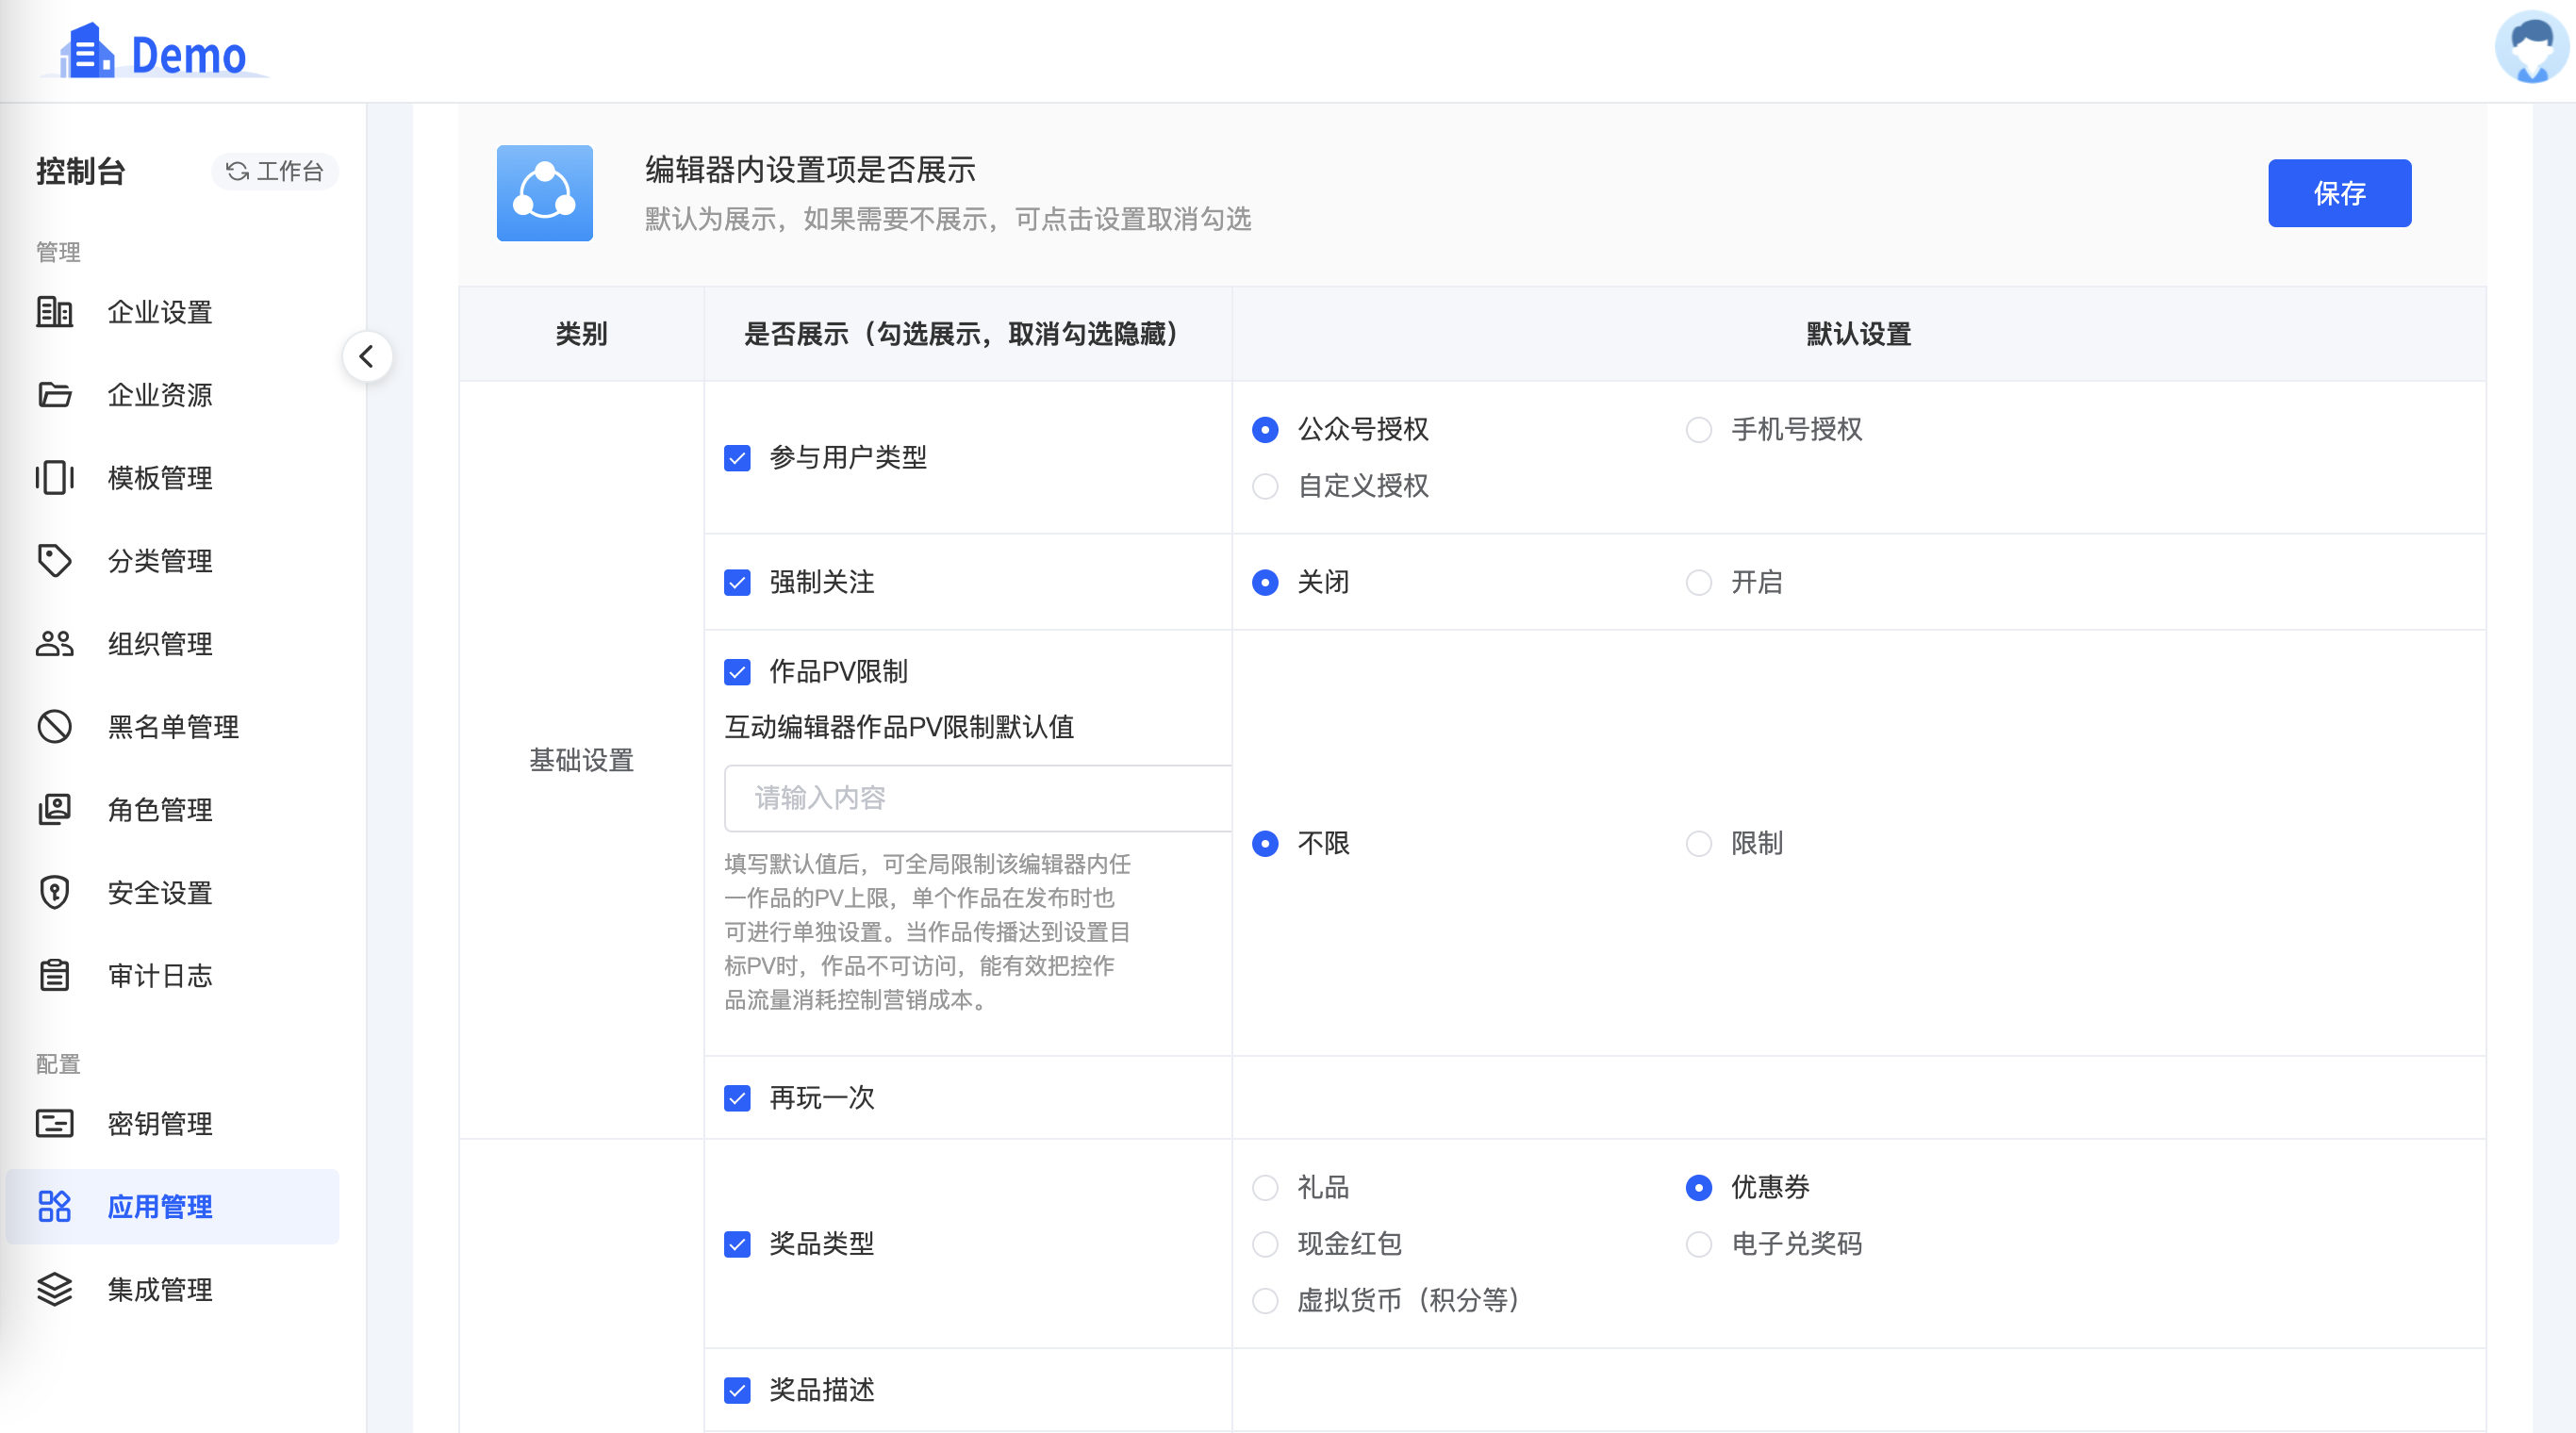This screenshot has height=1433, width=2576.
Task: Click the 审计日志 clipboard icon
Action: (55, 976)
